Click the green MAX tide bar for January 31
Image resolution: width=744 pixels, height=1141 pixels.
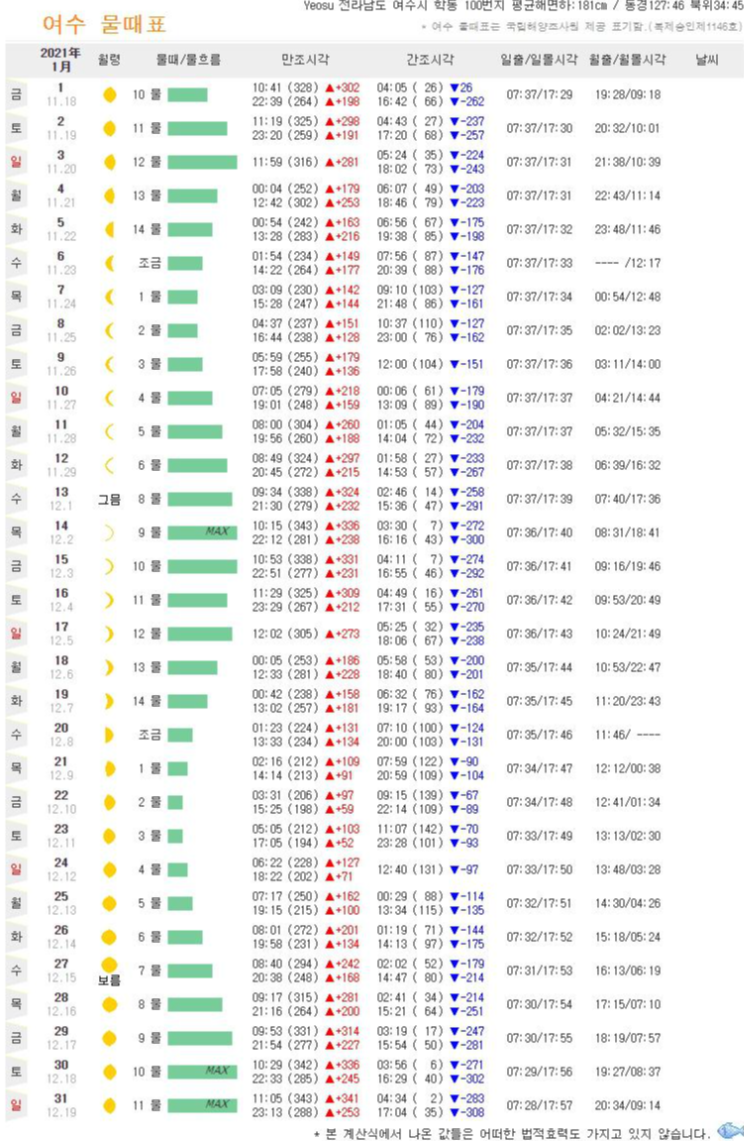(202, 1106)
